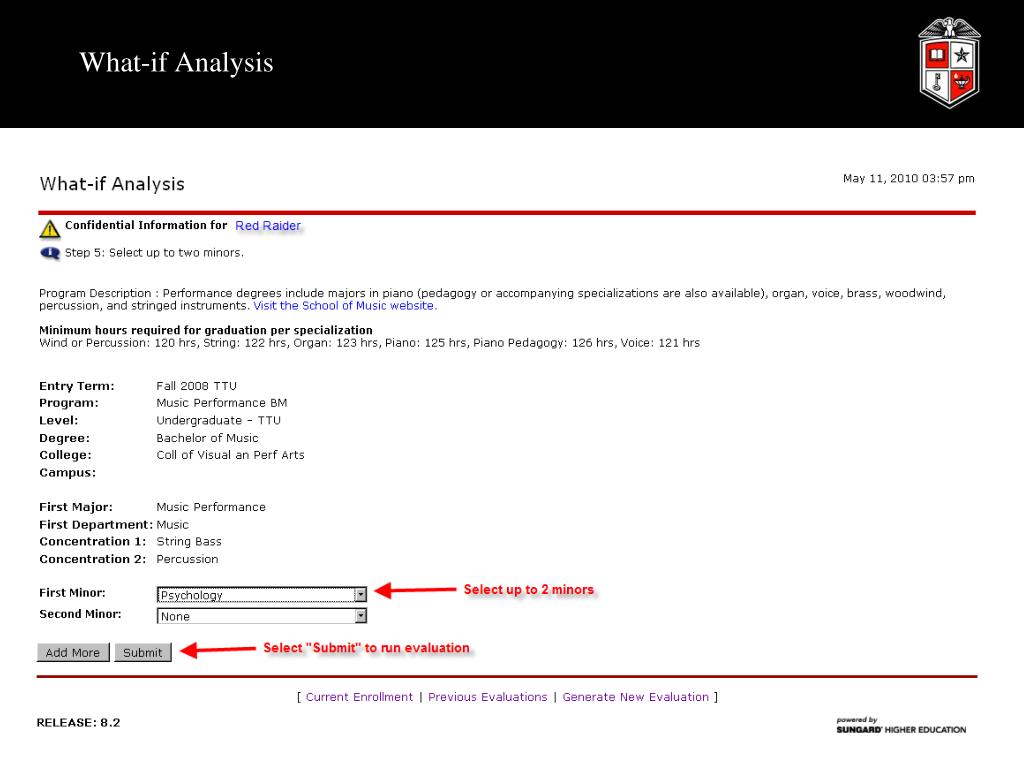The image size is (1024, 768).
Task: Click the 'Music Performance BM' program value
Action: click(222, 403)
